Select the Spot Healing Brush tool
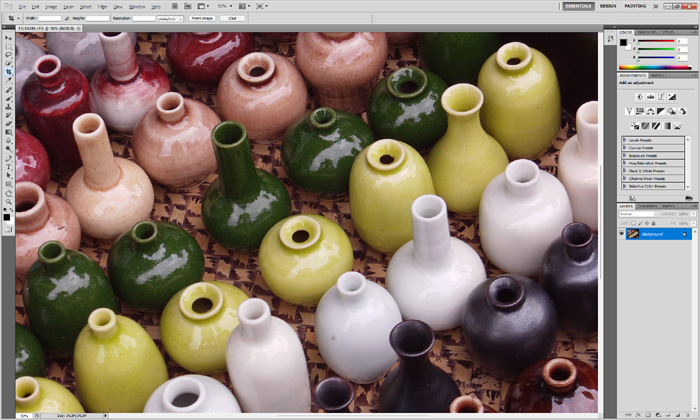This screenshot has width=700, height=420. [x=8, y=91]
